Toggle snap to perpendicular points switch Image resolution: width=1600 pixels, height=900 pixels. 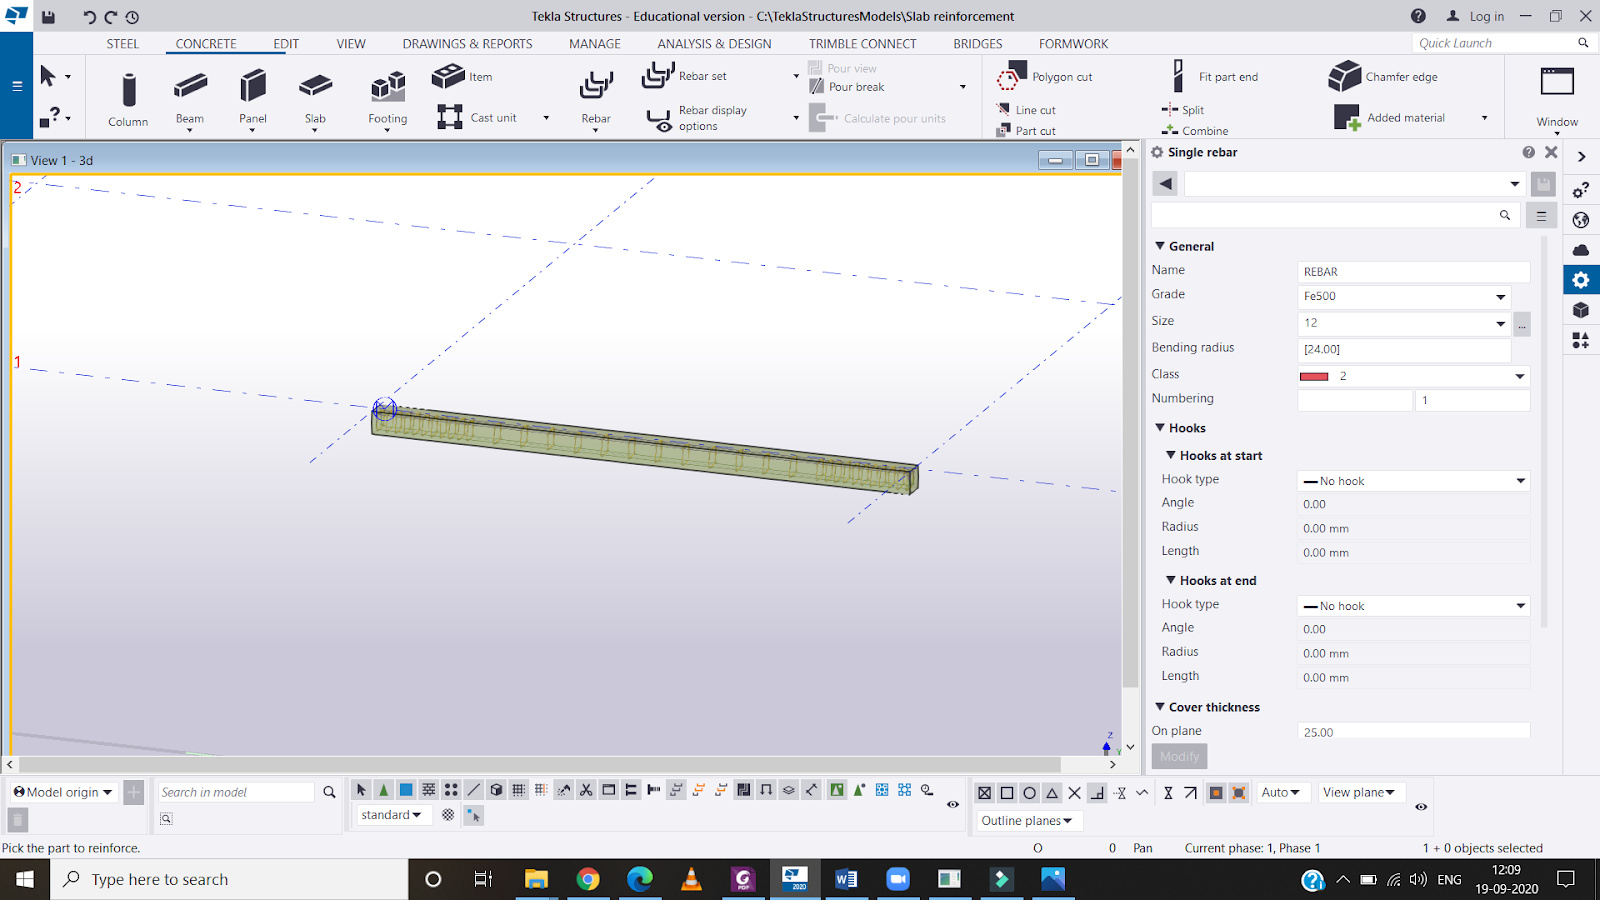(1097, 793)
